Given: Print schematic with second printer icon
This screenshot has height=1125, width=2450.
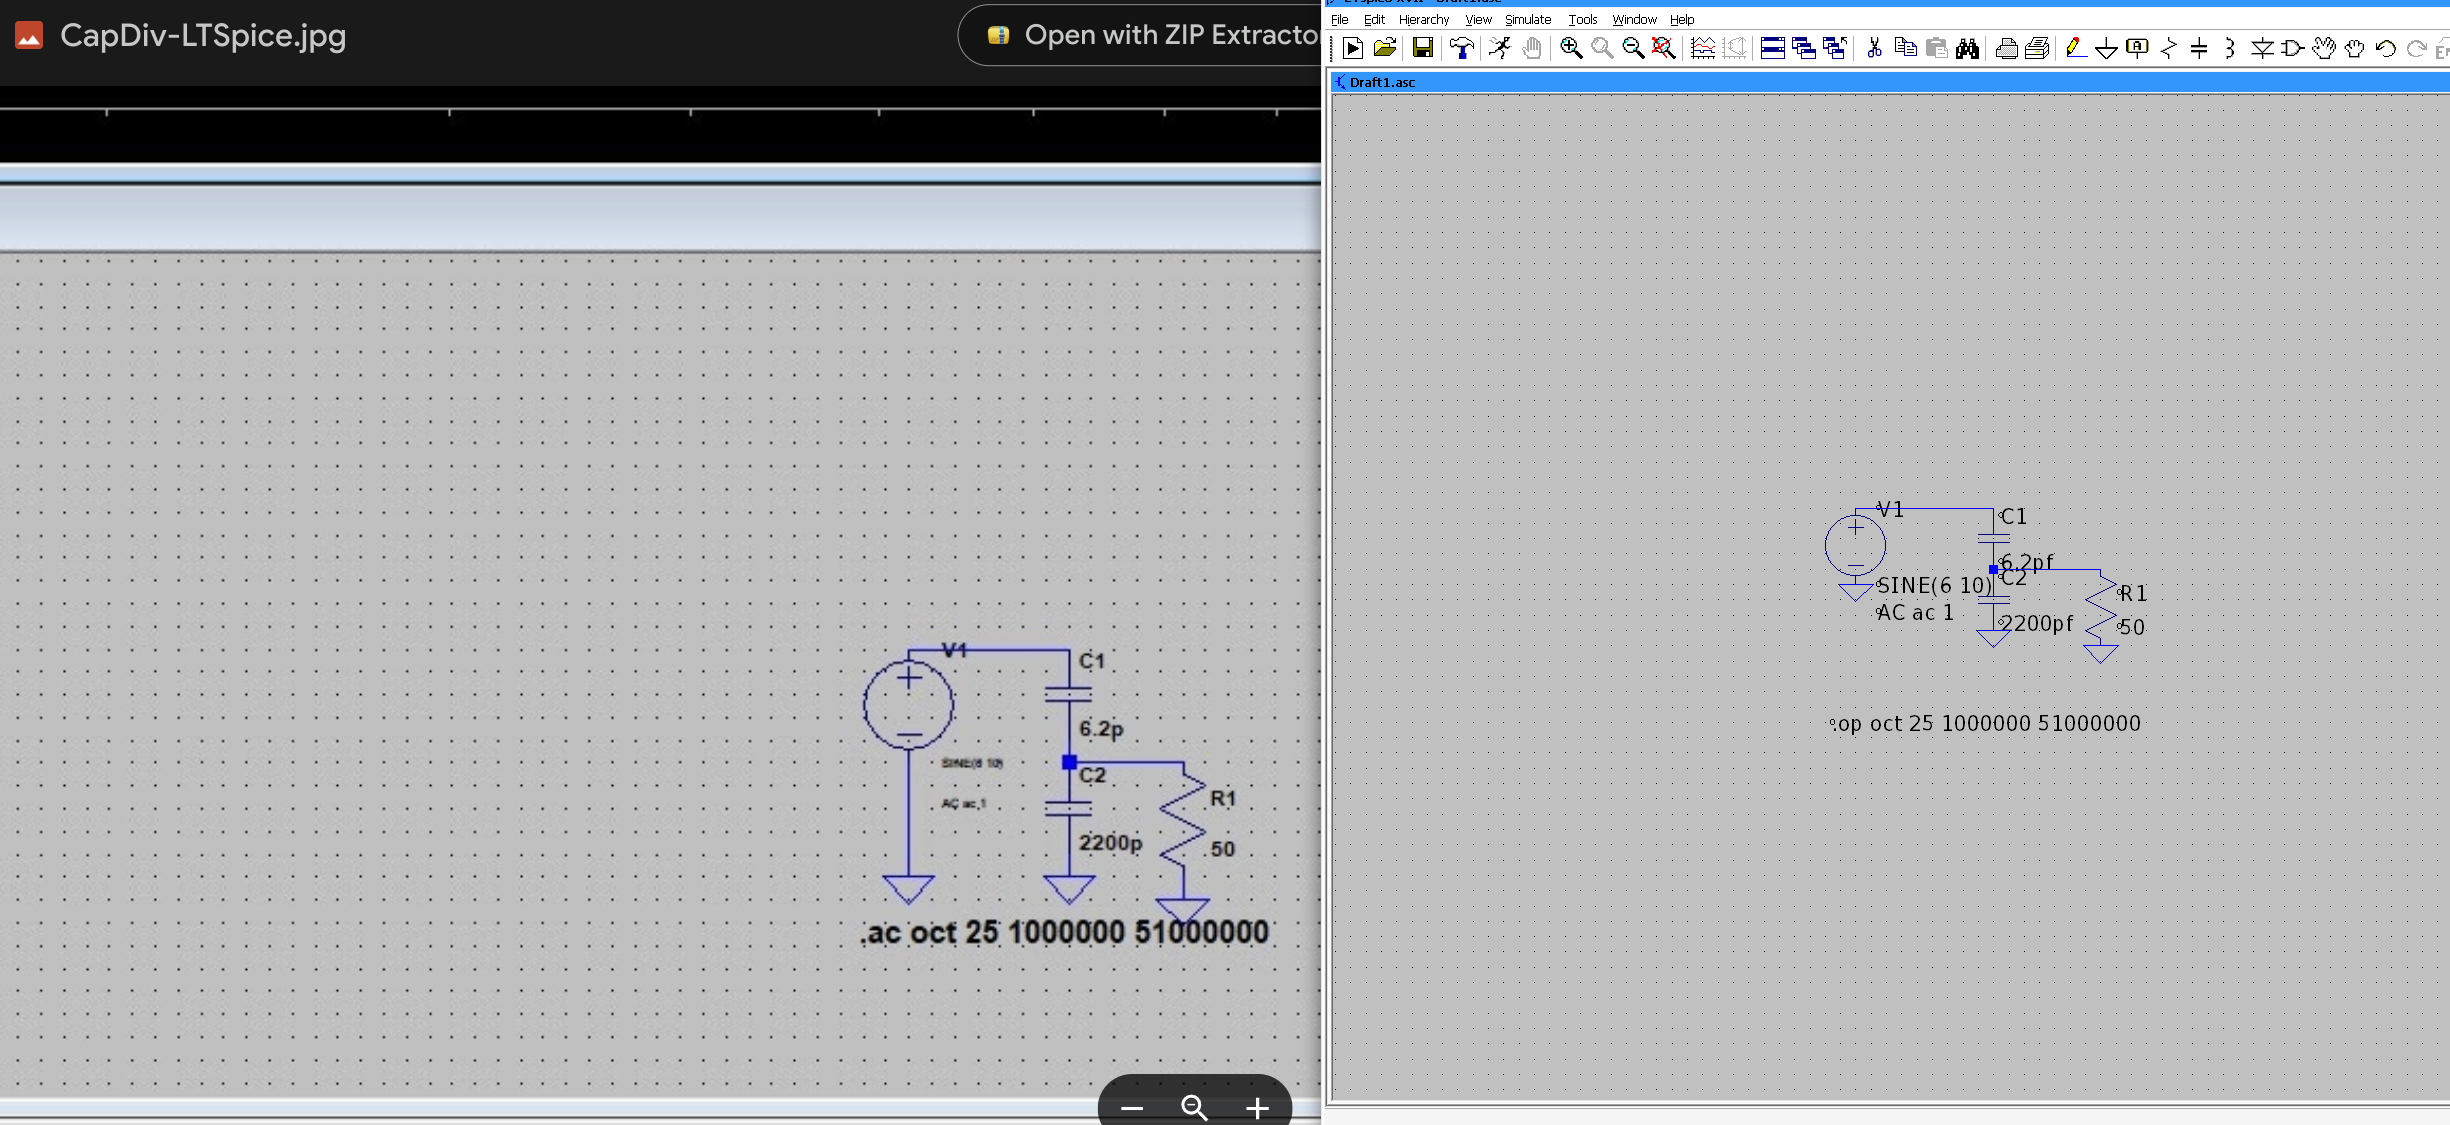Looking at the screenshot, I should click(2037, 48).
